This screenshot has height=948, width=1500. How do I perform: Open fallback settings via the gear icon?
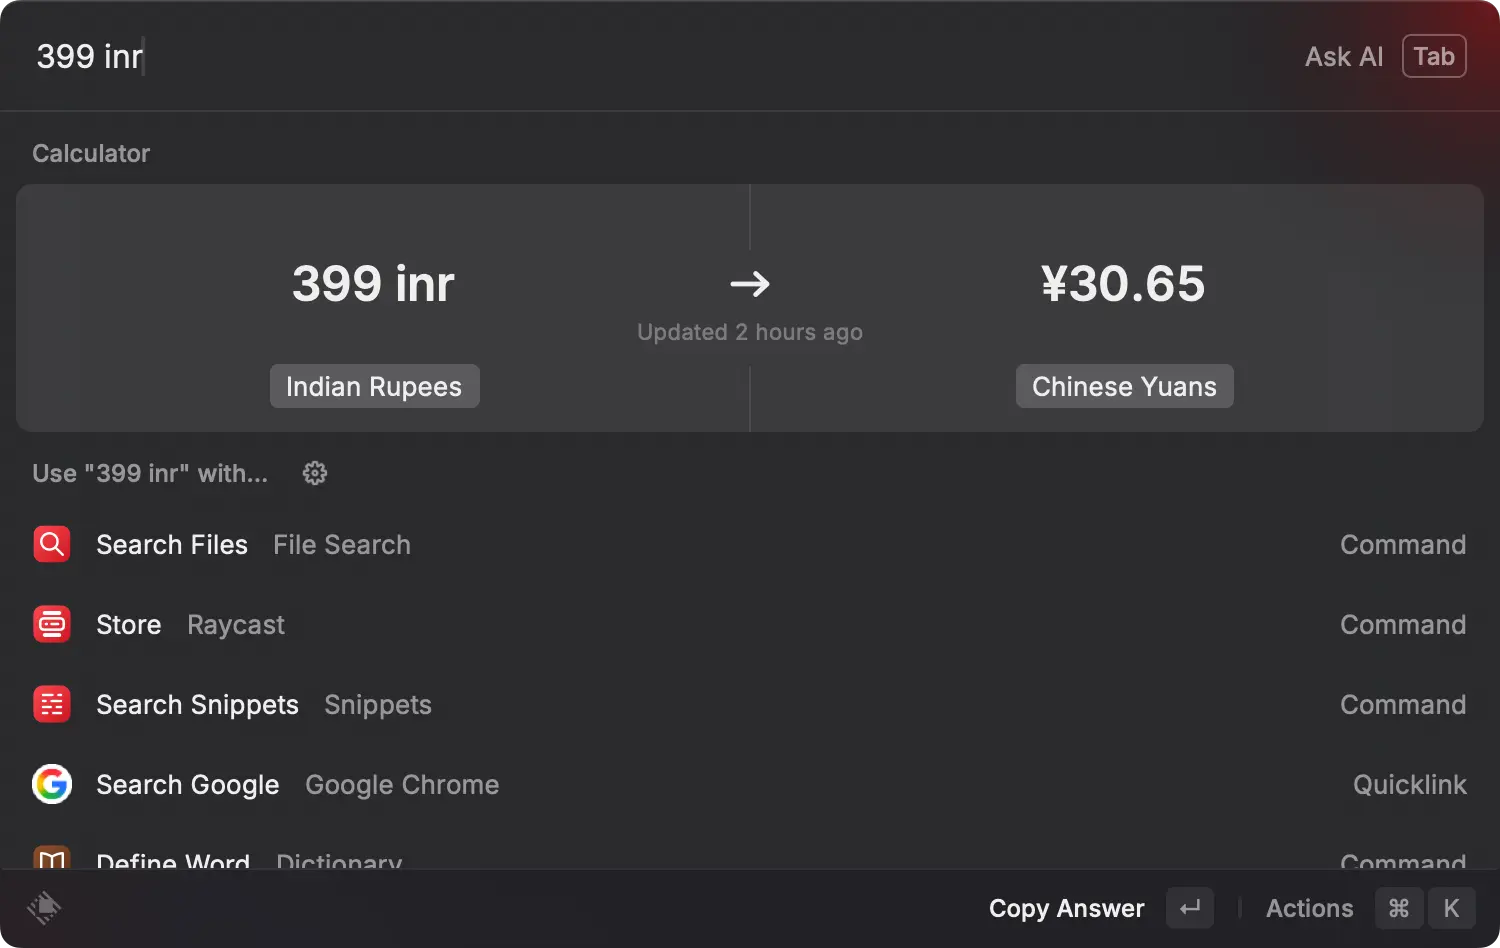coord(315,473)
